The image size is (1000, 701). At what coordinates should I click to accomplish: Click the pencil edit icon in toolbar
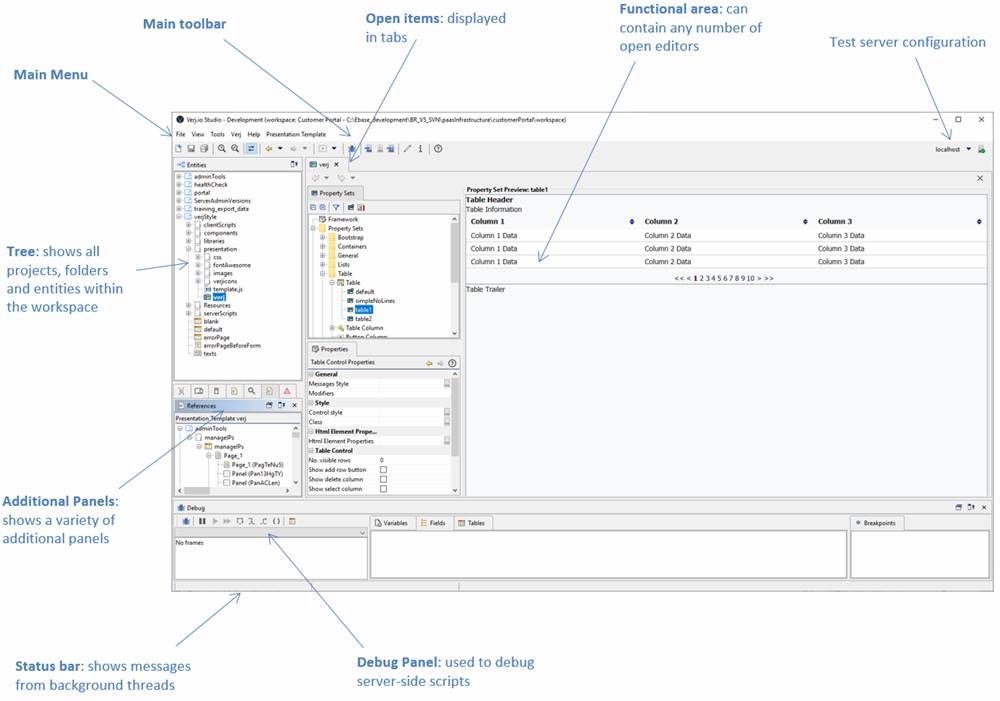click(x=407, y=149)
